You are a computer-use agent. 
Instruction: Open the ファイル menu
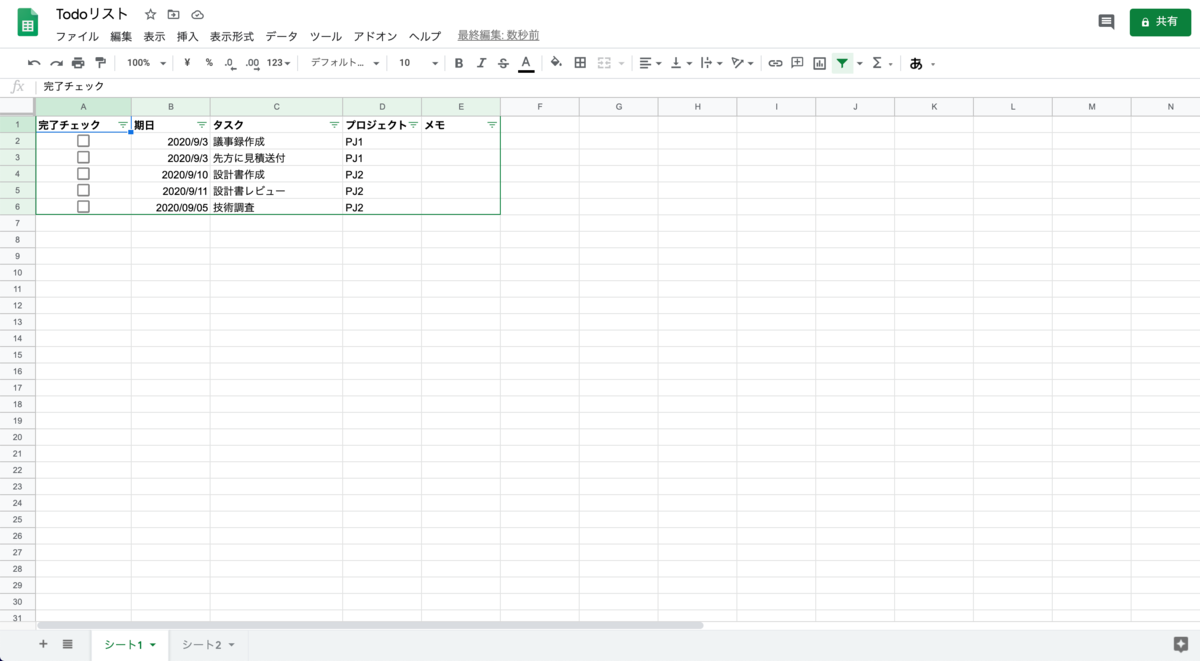click(x=77, y=36)
